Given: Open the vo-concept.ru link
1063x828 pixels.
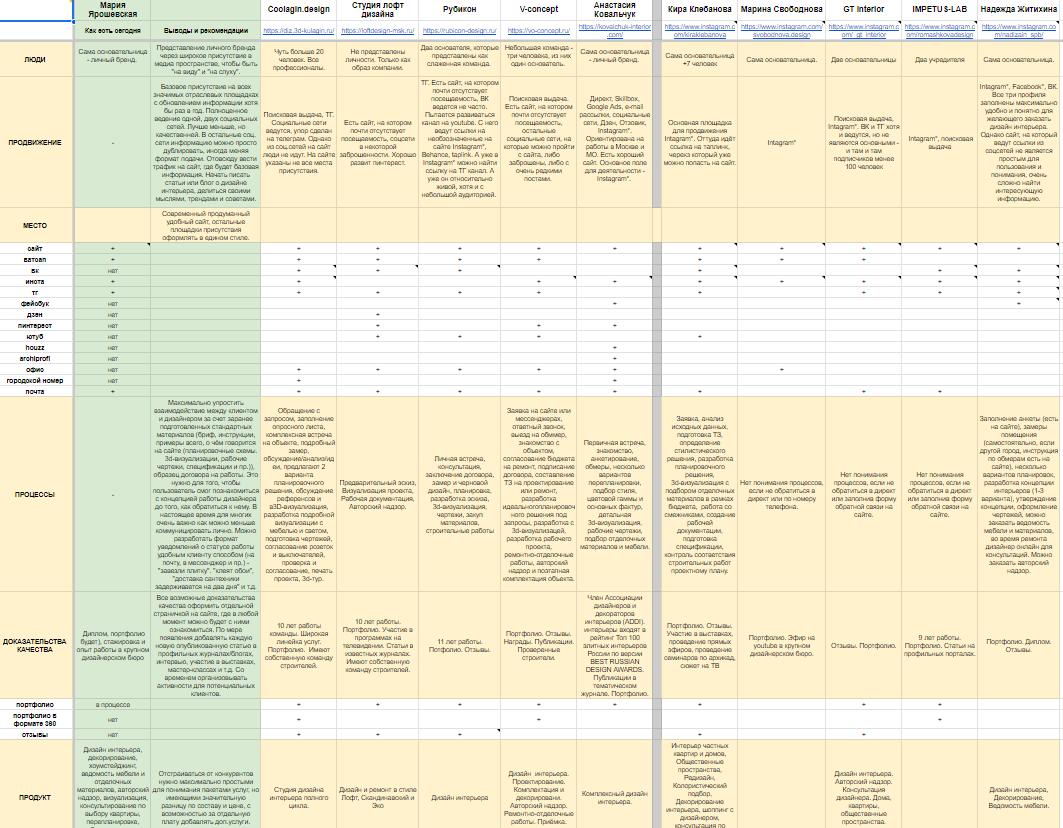Looking at the screenshot, I should 538,31.
